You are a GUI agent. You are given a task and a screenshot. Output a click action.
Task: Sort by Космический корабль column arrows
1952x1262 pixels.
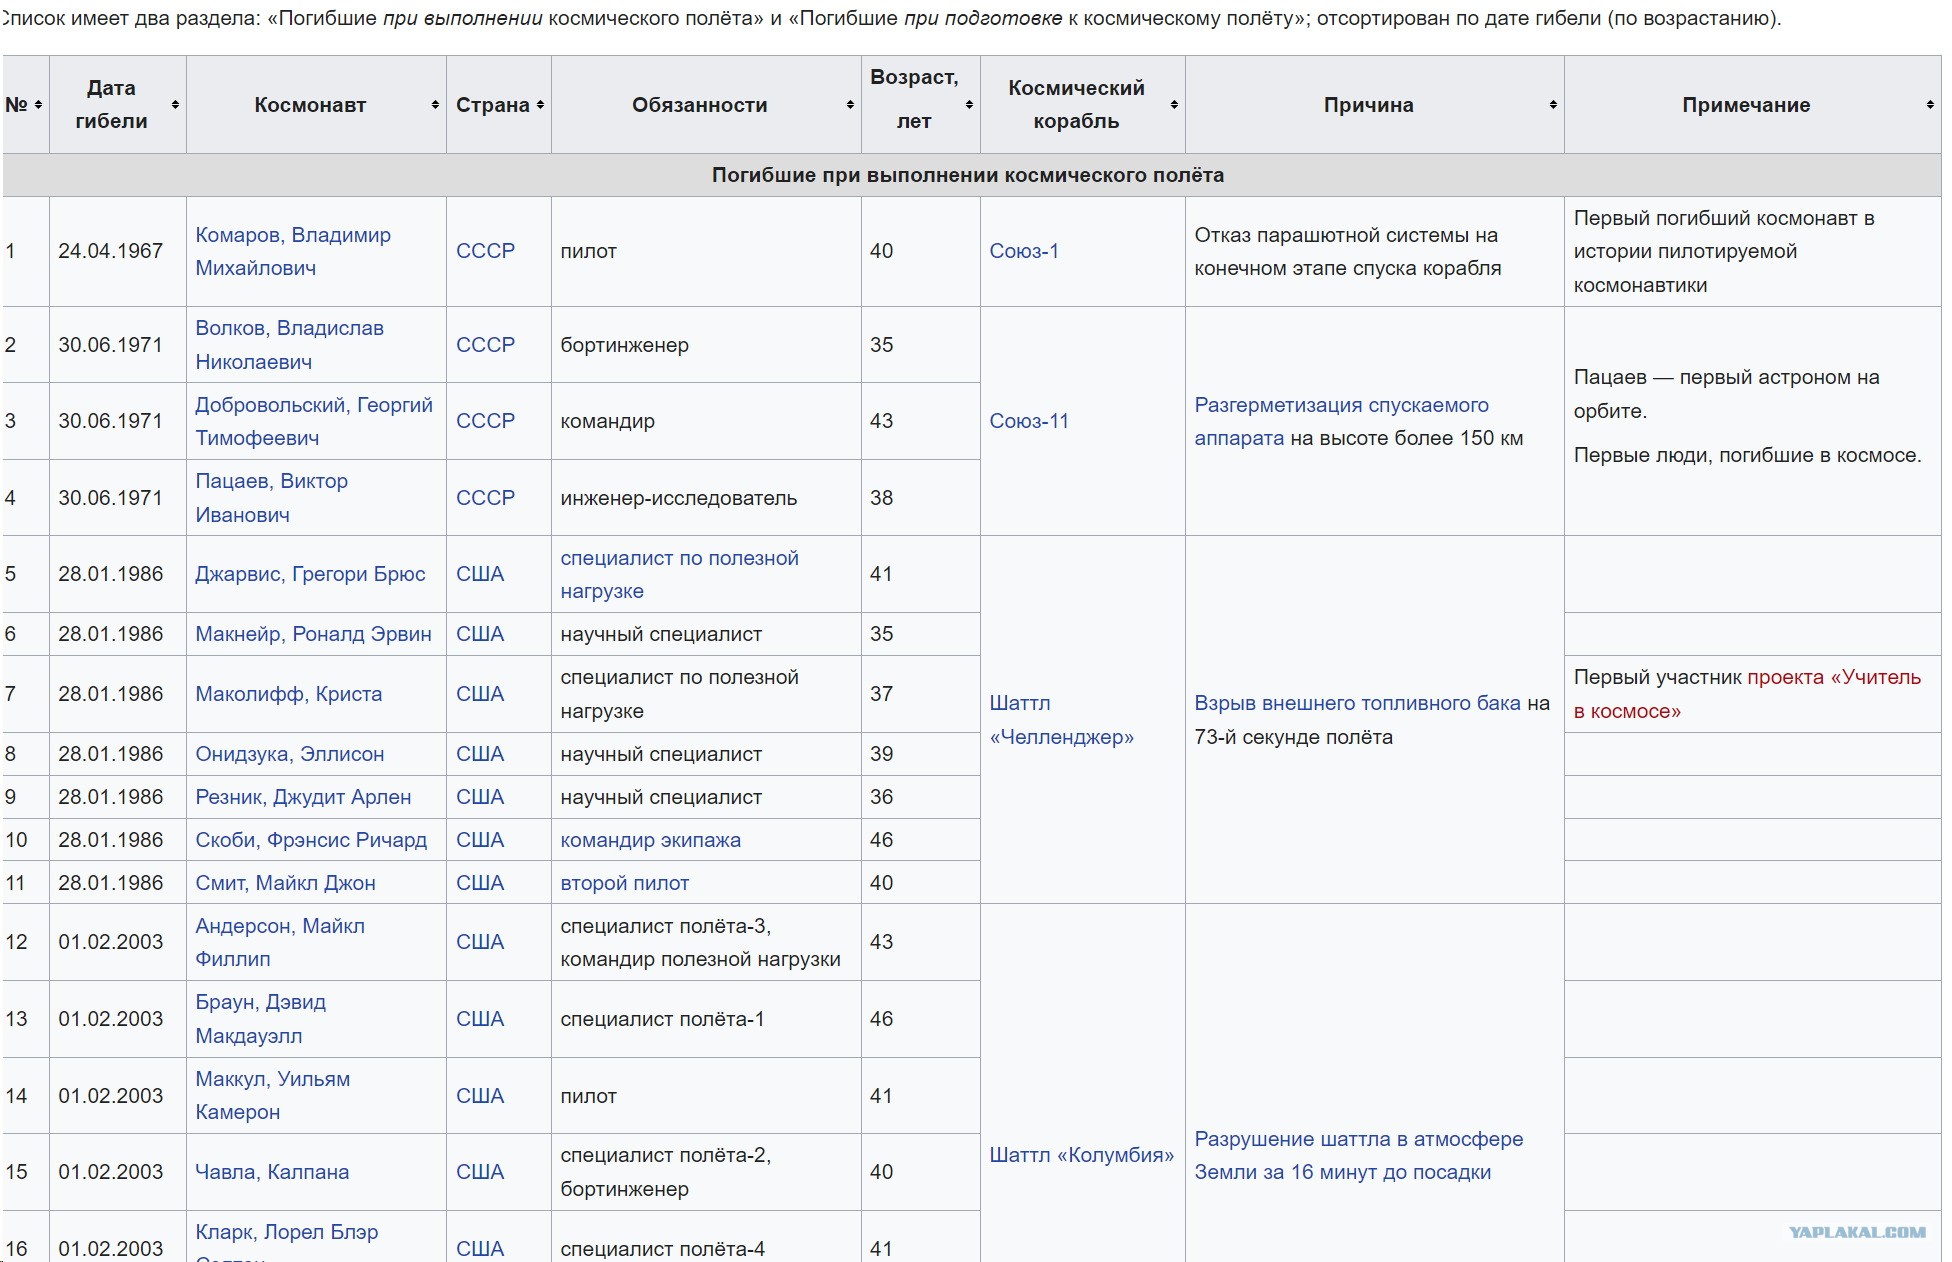point(1174,105)
